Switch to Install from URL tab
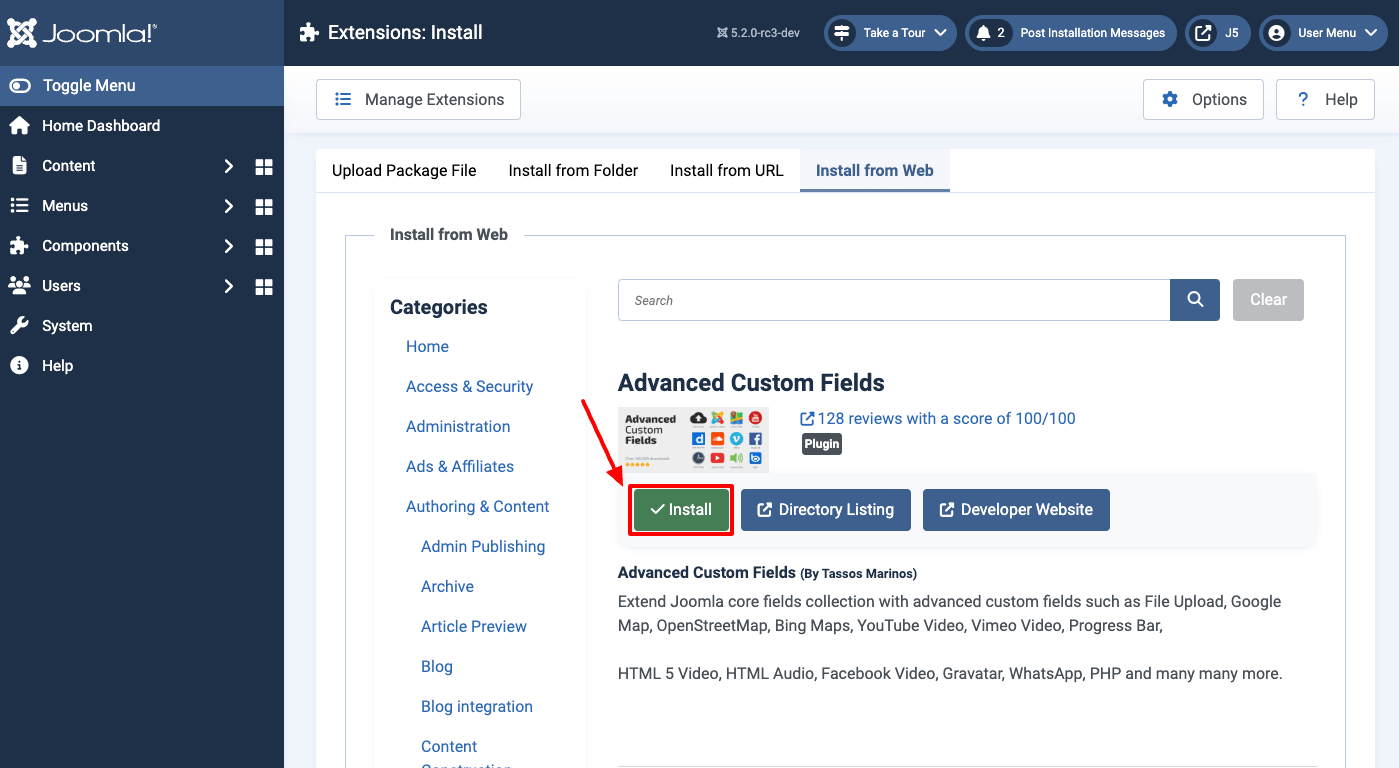Screen dimensions: 1399x768 (x=727, y=171)
